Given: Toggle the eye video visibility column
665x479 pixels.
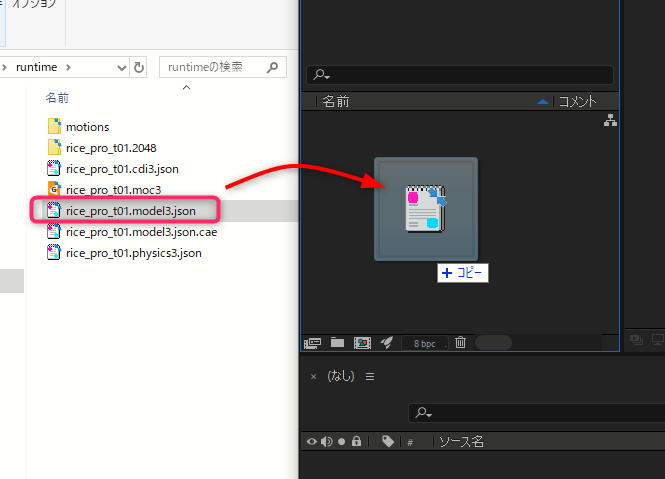Looking at the screenshot, I should (x=311, y=441).
